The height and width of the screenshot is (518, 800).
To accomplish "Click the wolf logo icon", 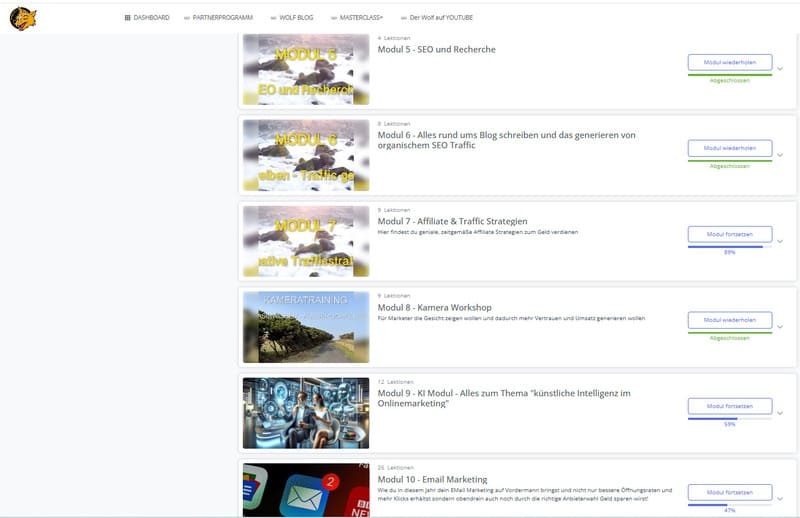I will pyautogui.click(x=23, y=18).
